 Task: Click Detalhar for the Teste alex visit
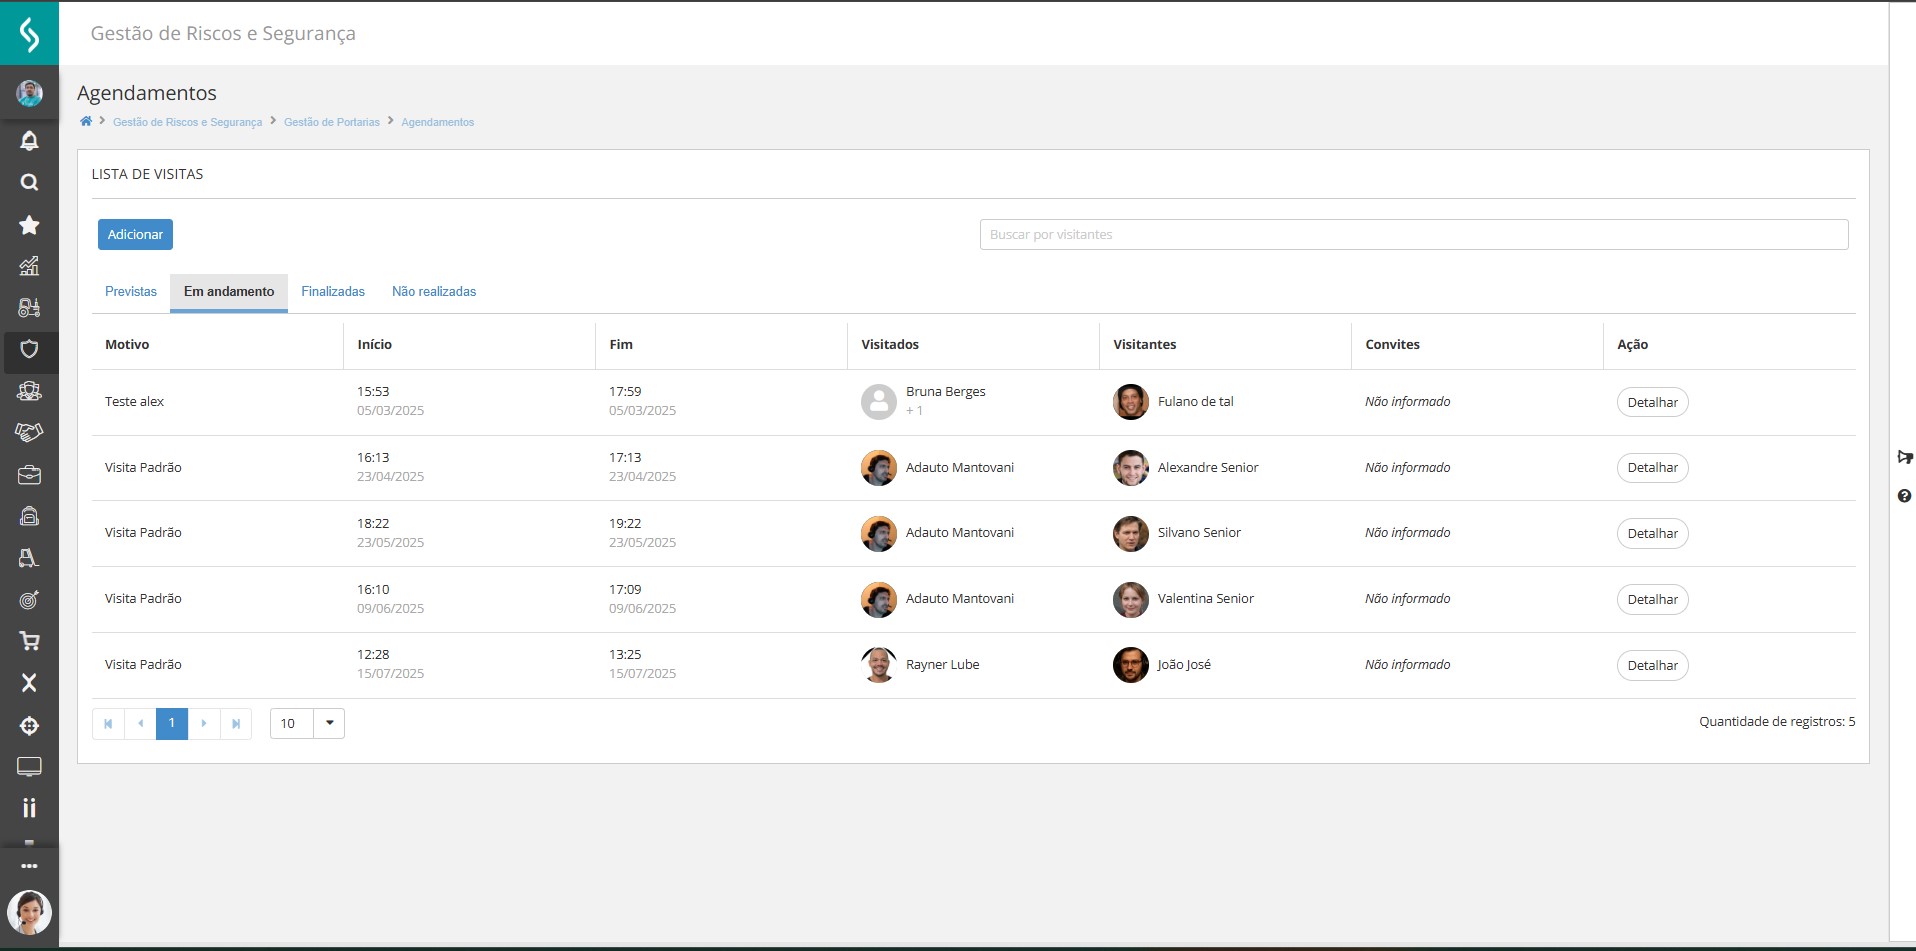1652,402
